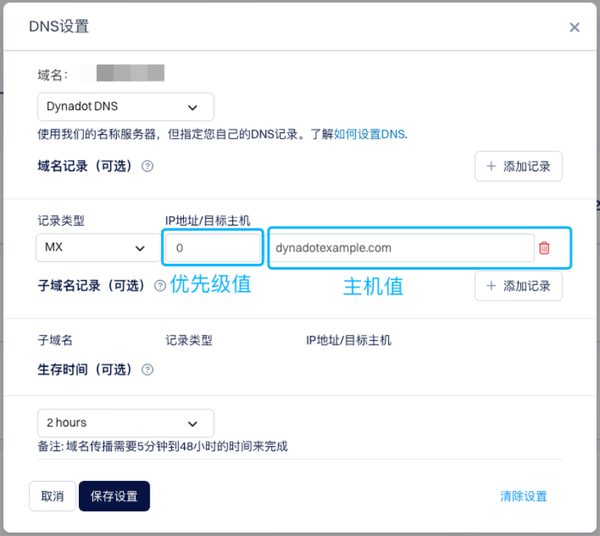This screenshot has height=536, width=600.
Task: Click the 域名记录（可选） heading
Action: tap(85, 166)
